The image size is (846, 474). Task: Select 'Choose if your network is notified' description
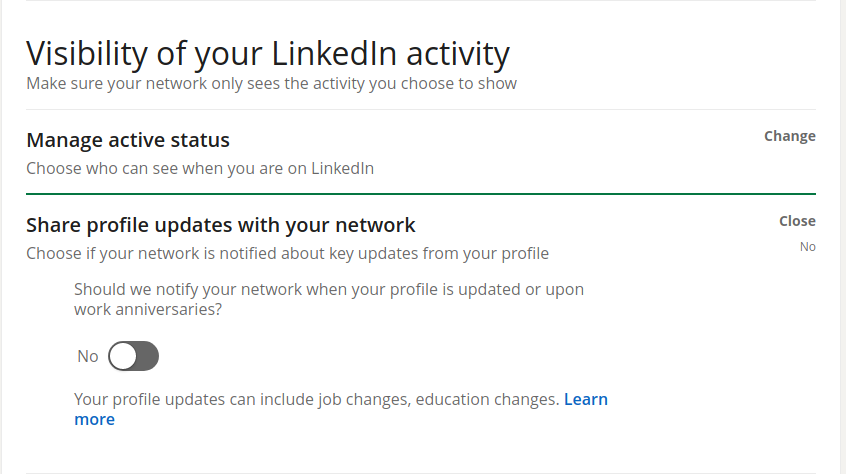point(287,253)
